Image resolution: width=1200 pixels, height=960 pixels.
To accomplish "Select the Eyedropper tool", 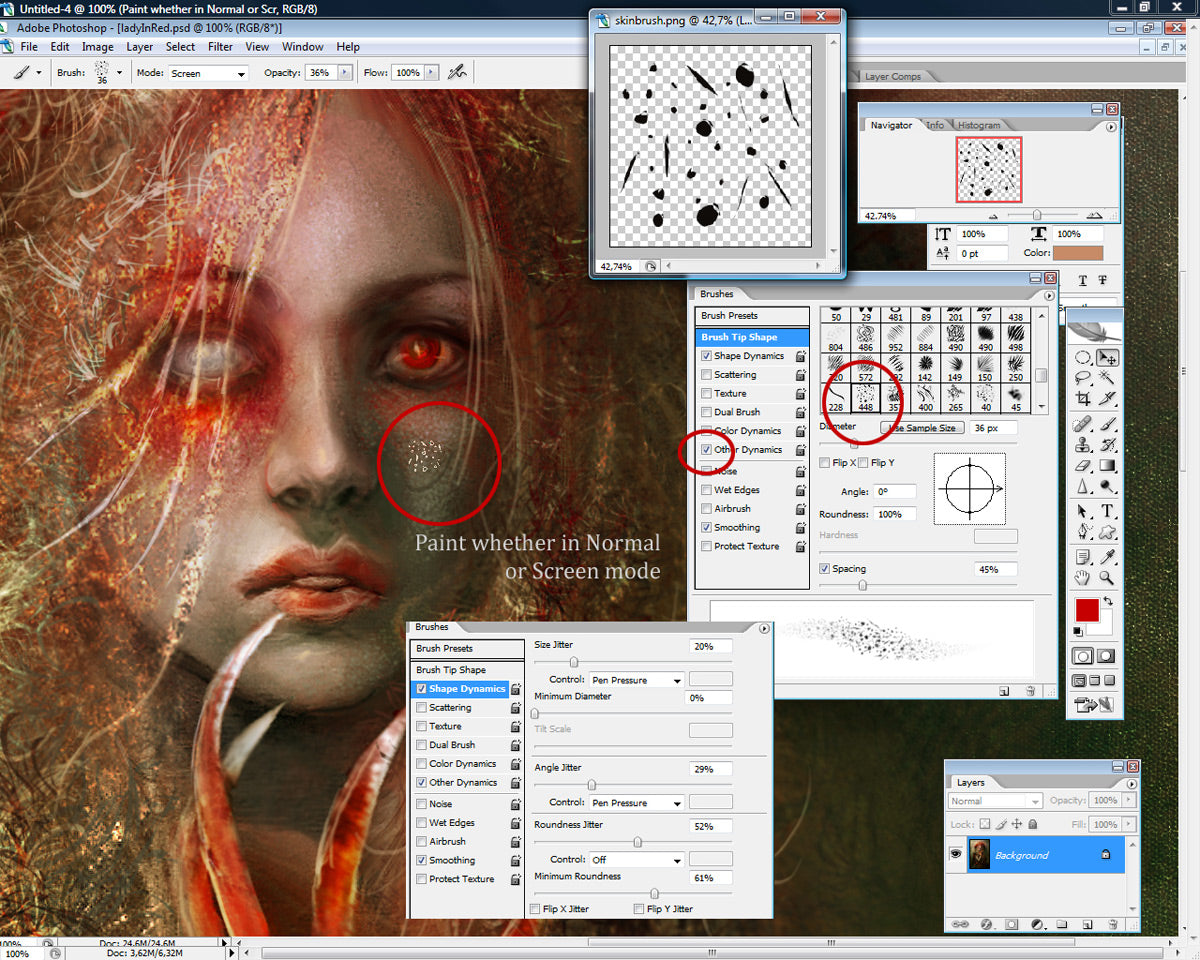I will tap(1106, 556).
